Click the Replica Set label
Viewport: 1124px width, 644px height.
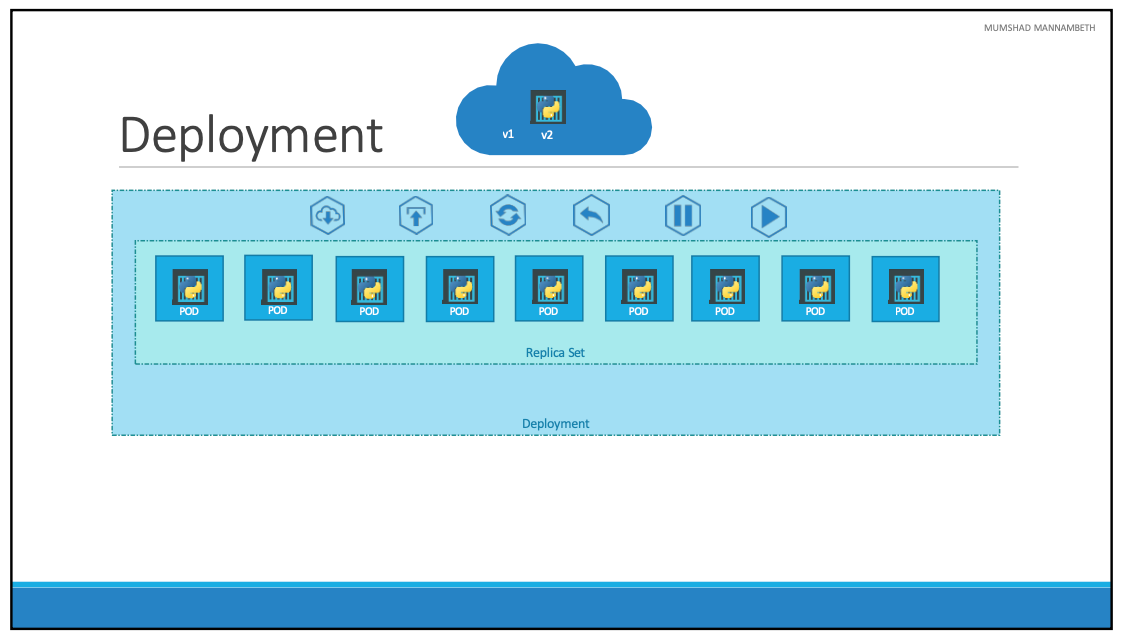tap(555, 353)
